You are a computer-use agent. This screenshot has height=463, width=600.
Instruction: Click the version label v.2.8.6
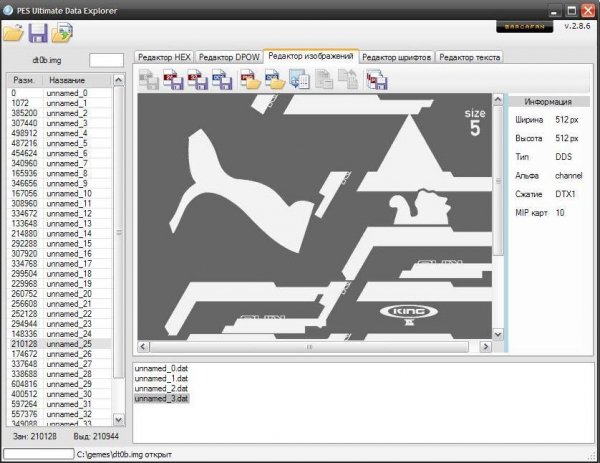(x=577, y=26)
